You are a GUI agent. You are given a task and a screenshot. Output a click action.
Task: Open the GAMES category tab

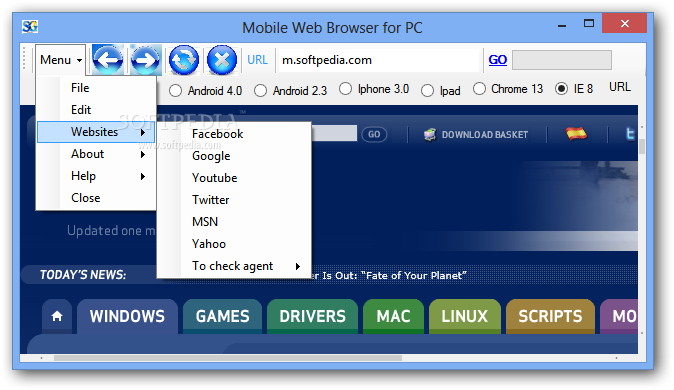[222, 316]
